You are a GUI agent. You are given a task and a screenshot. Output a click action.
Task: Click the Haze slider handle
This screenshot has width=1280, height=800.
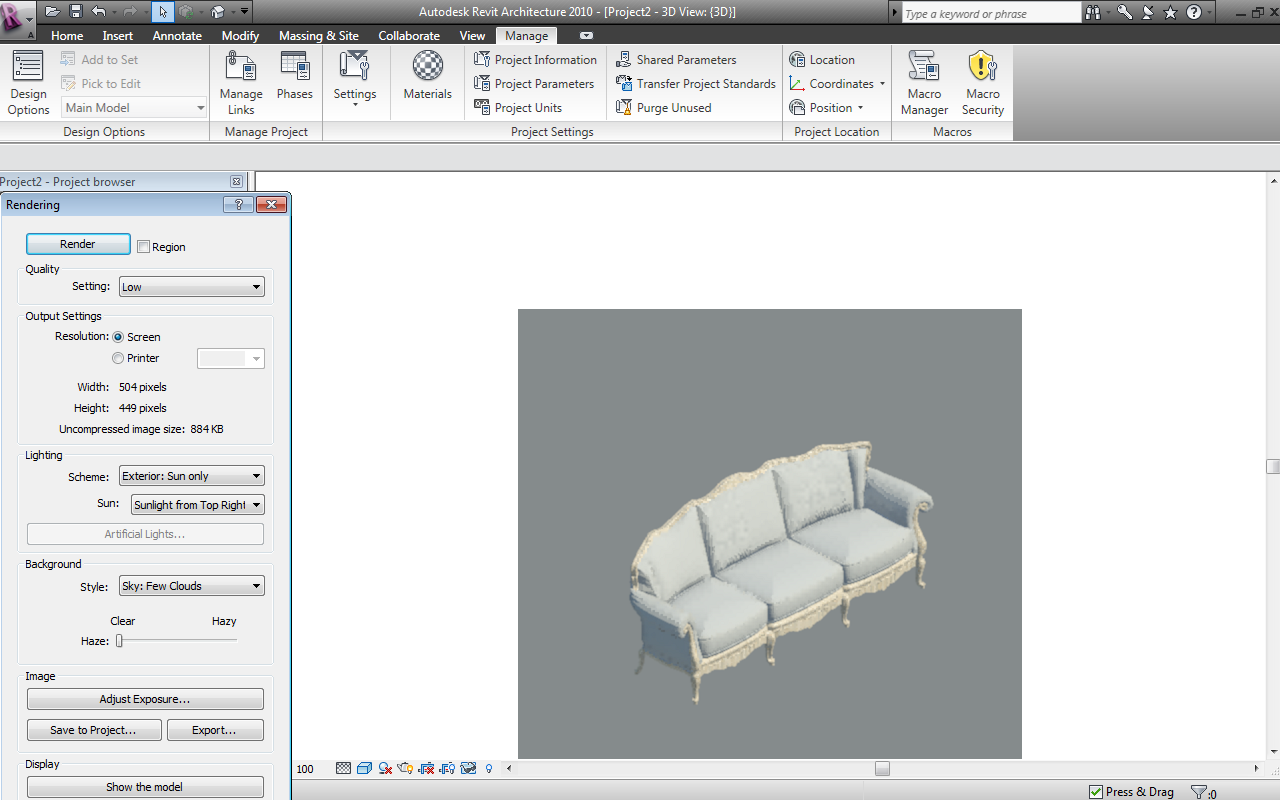[x=119, y=641]
